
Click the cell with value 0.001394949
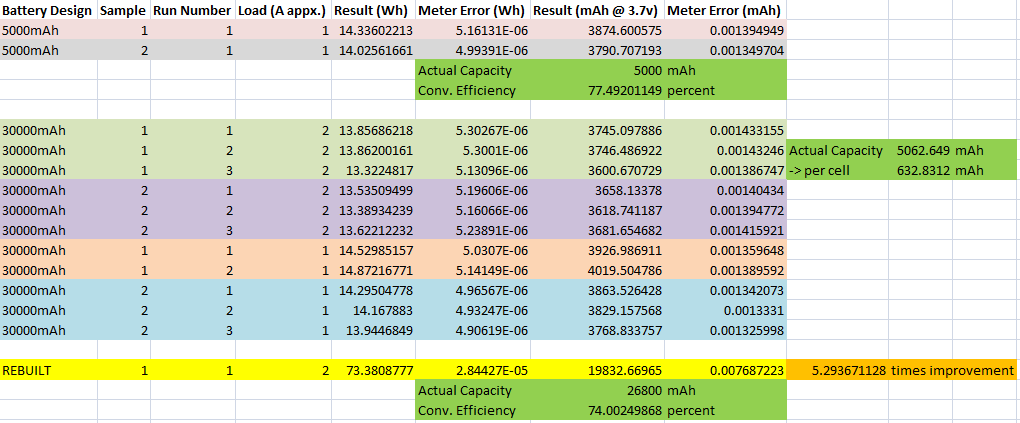[725, 30]
